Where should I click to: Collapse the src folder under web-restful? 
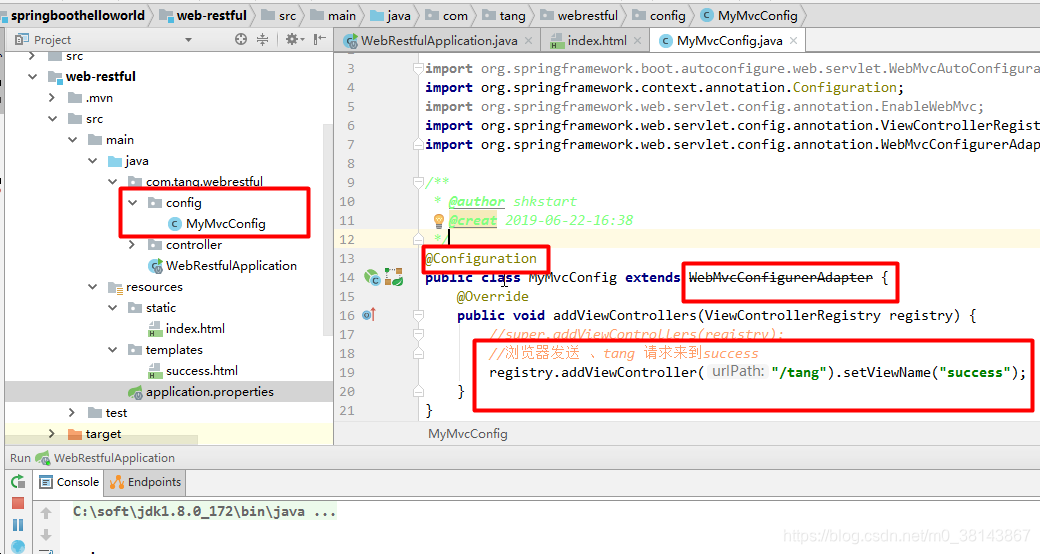[52, 119]
